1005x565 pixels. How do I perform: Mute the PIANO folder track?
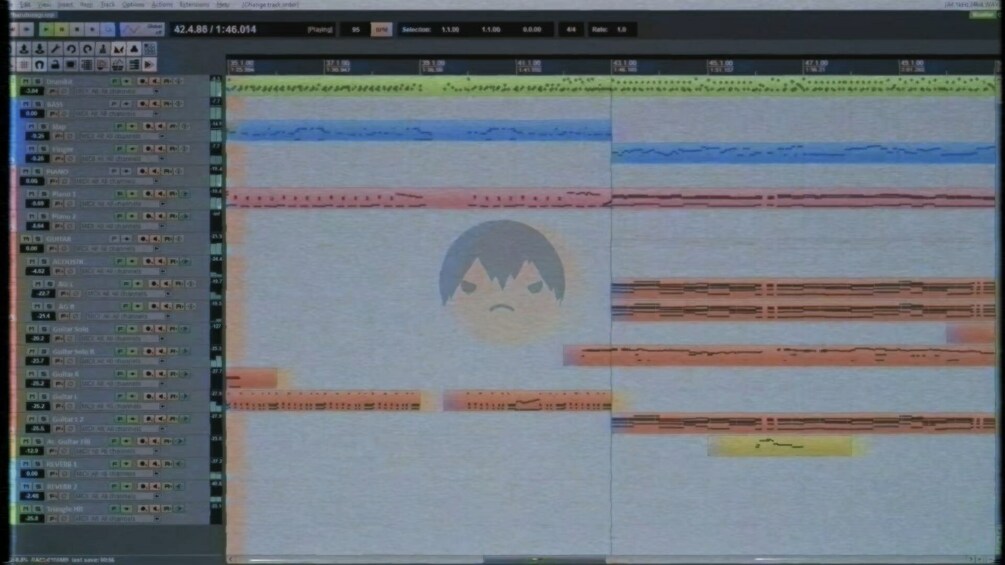tap(26, 172)
